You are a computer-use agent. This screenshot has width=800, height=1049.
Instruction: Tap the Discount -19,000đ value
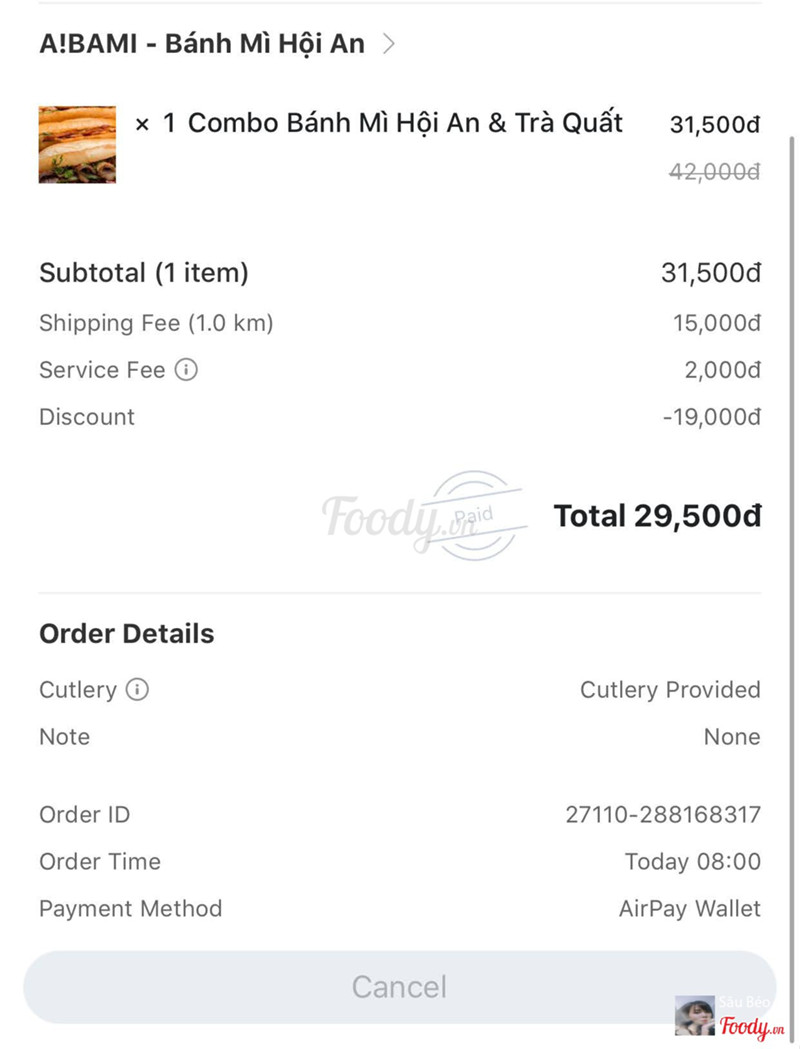[711, 417]
